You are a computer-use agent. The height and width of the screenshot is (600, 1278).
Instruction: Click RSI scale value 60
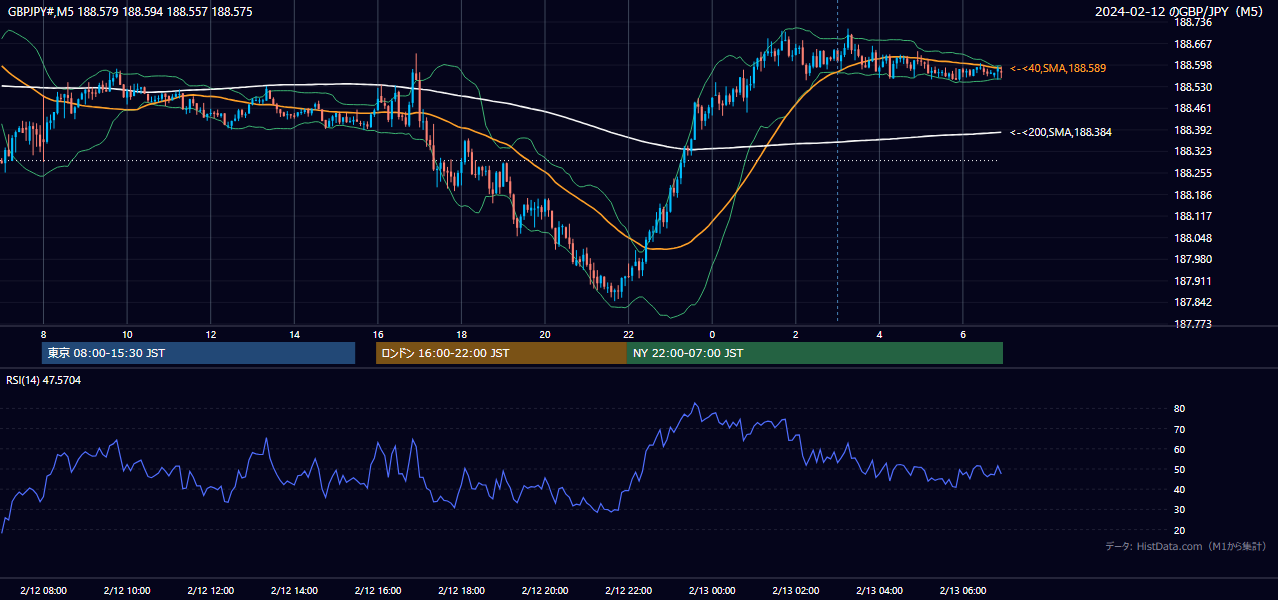1179,449
